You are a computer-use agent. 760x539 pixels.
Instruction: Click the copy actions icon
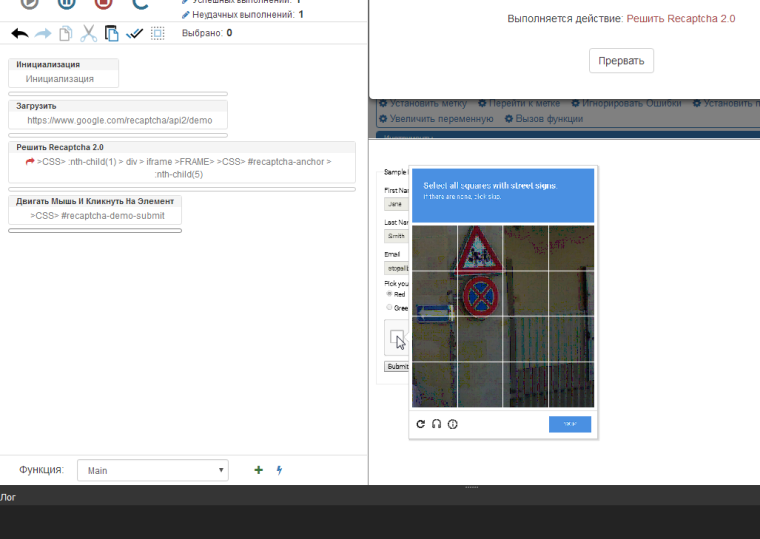(x=65, y=33)
